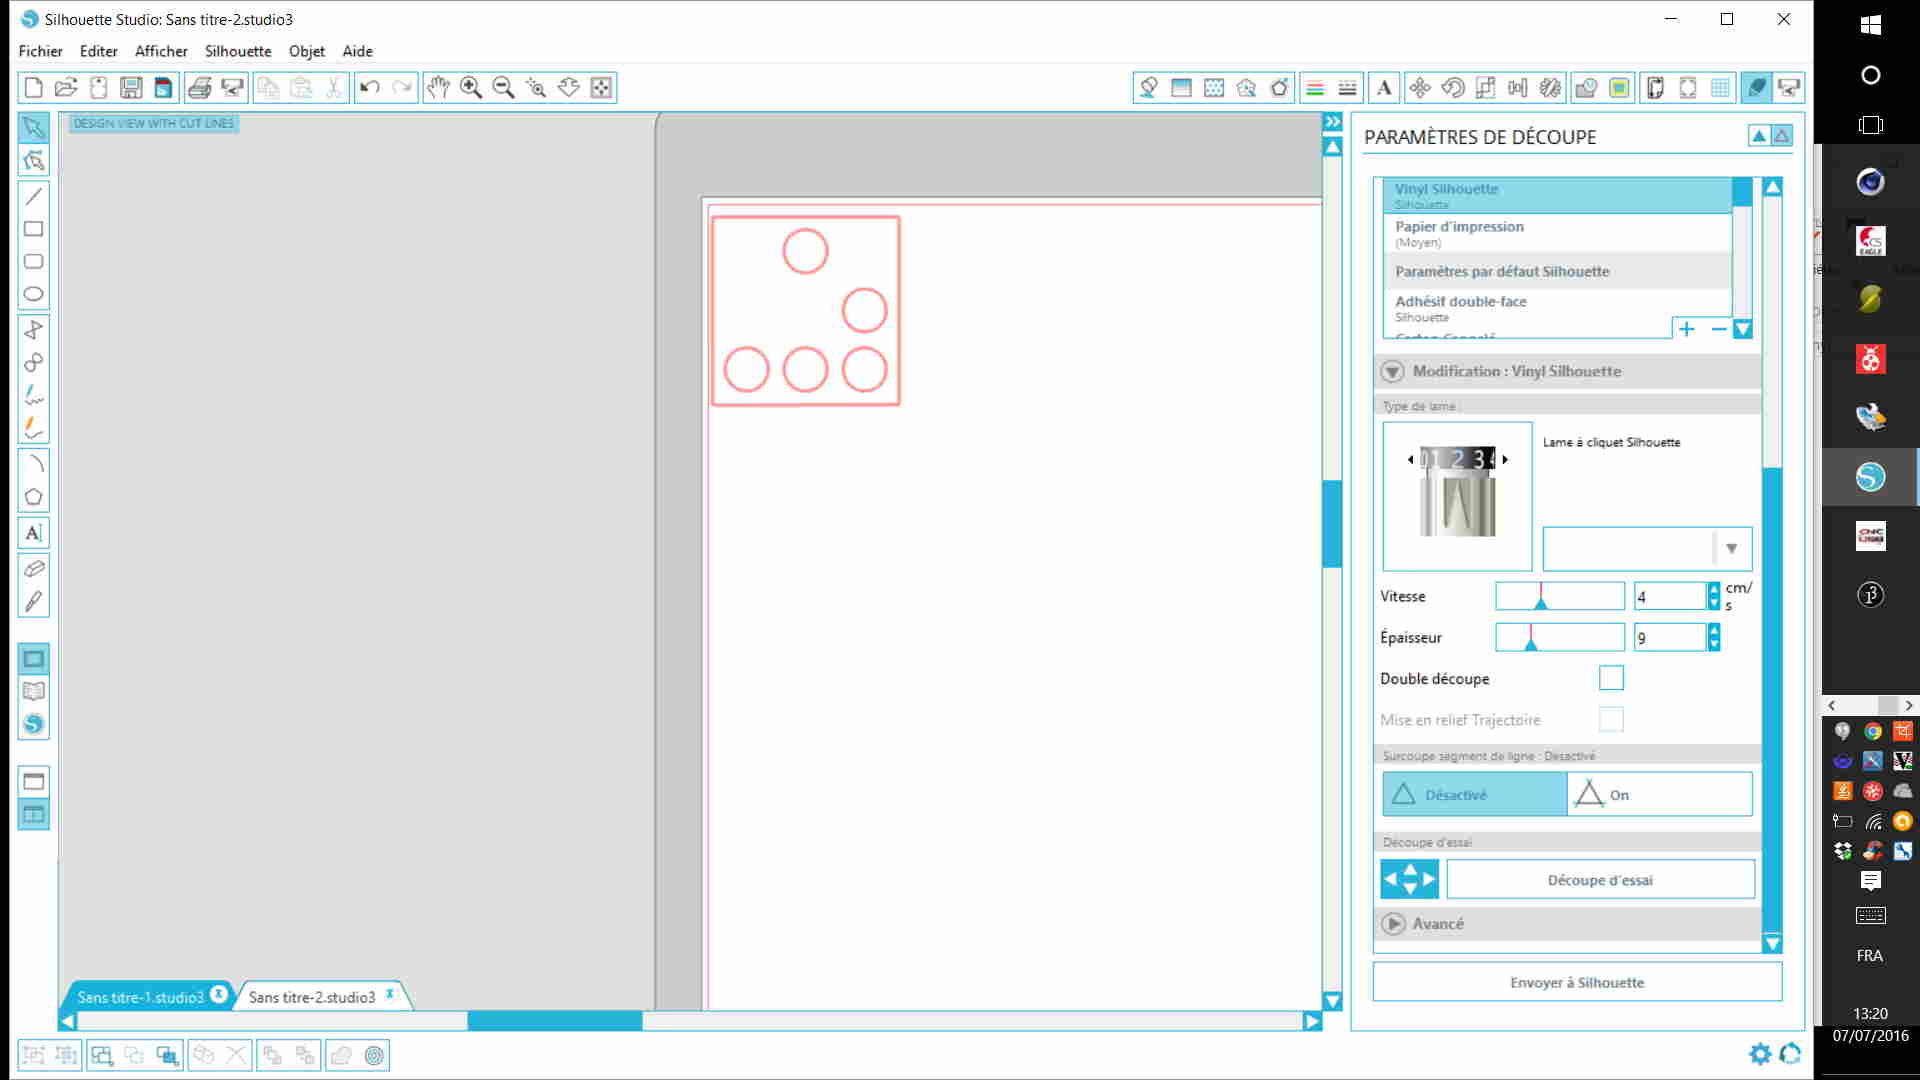Viewport: 1920px width, 1080px height.
Task: Open the blade type dropdown
Action: point(1731,548)
